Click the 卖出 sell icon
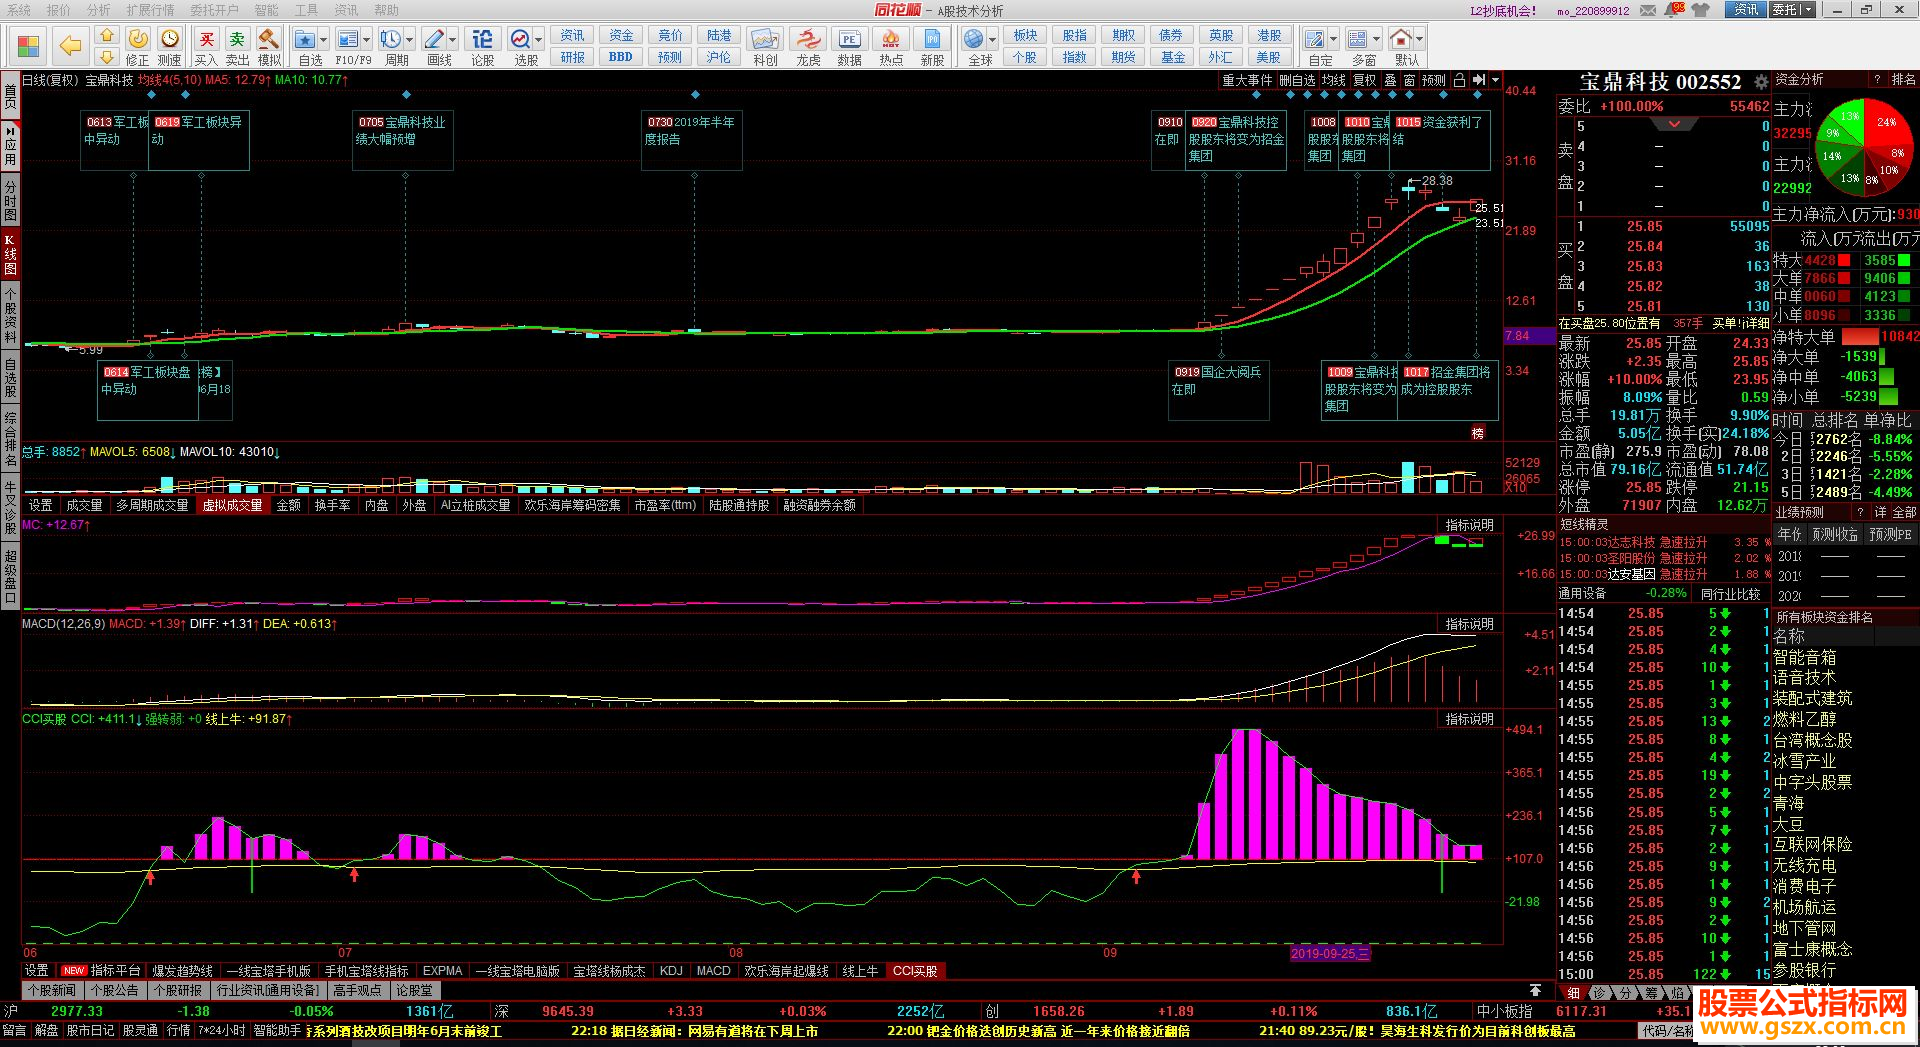The width and height of the screenshot is (1920, 1047). point(237,39)
